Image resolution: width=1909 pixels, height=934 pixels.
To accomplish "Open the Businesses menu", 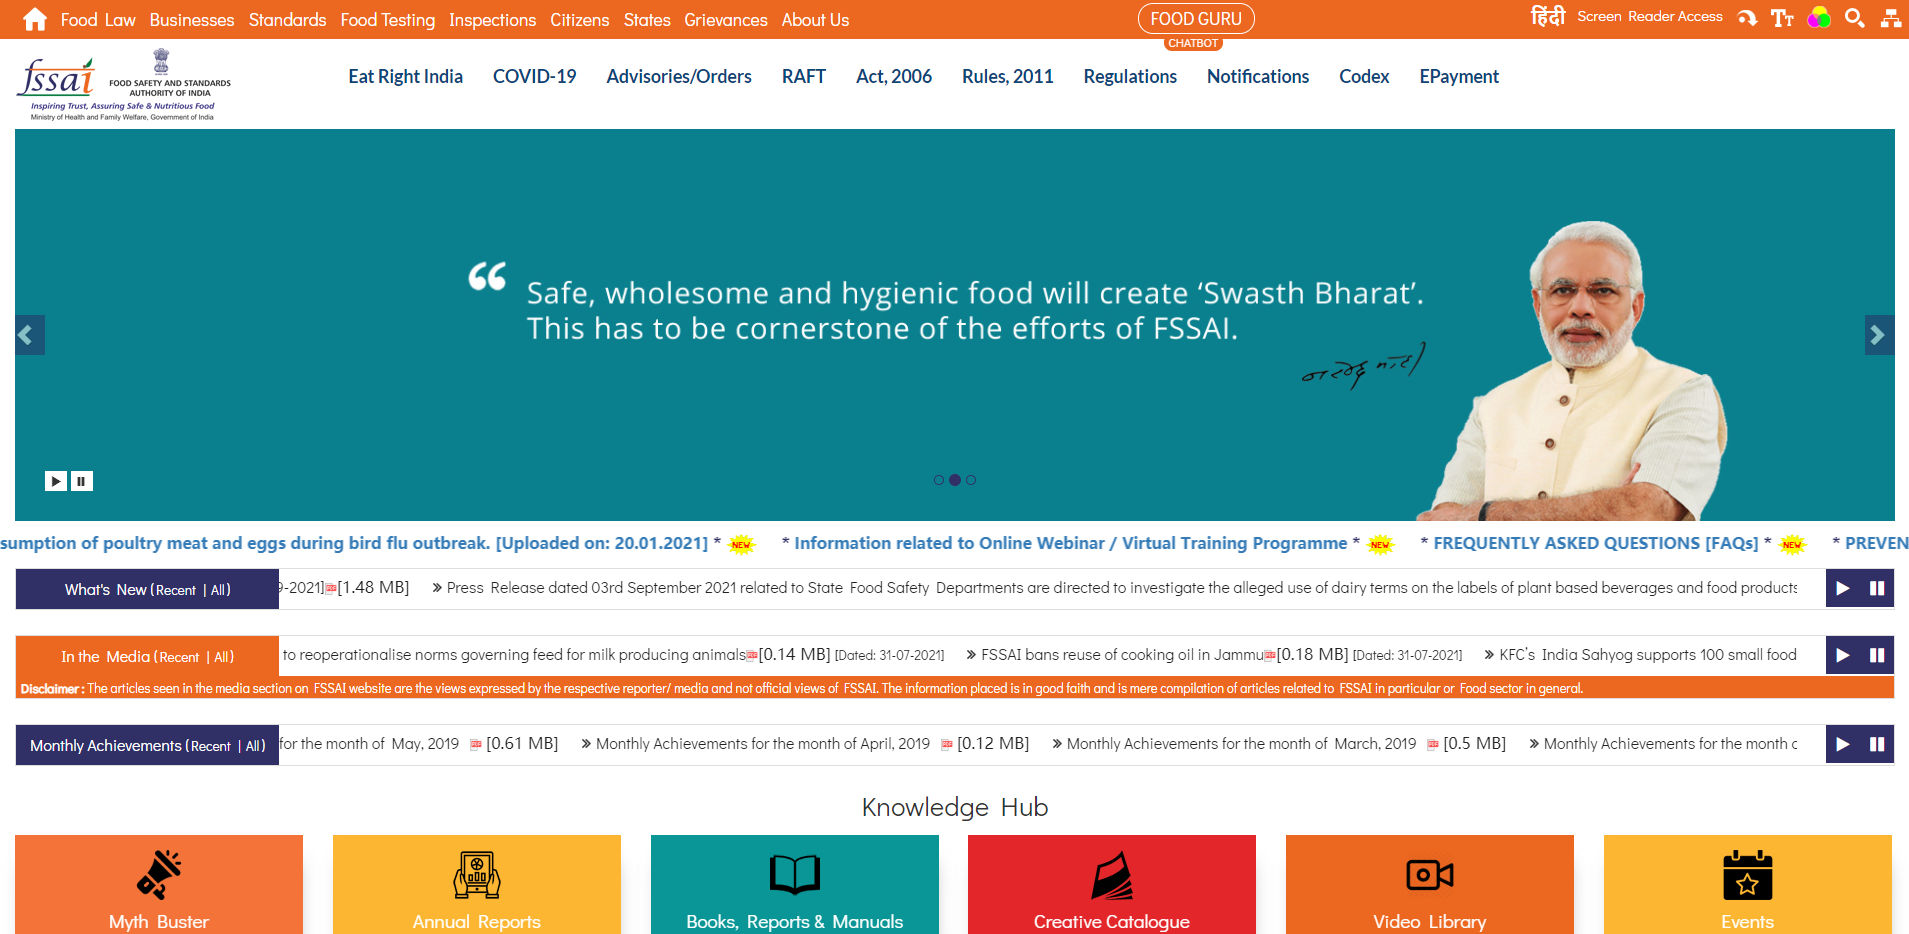I will pyautogui.click(x=192, y=20).
